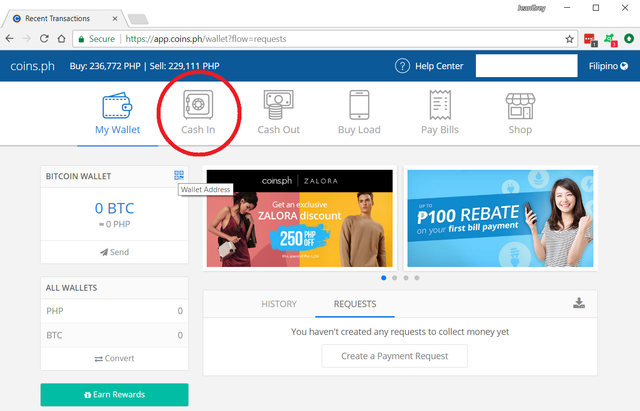
Task: Open a new browser tab
Action: [x=138, y=19]
